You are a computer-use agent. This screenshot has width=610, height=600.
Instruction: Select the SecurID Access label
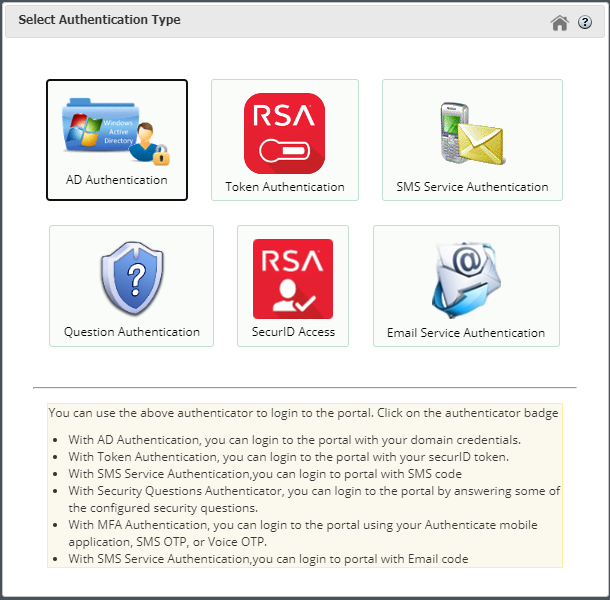(293, 332)
